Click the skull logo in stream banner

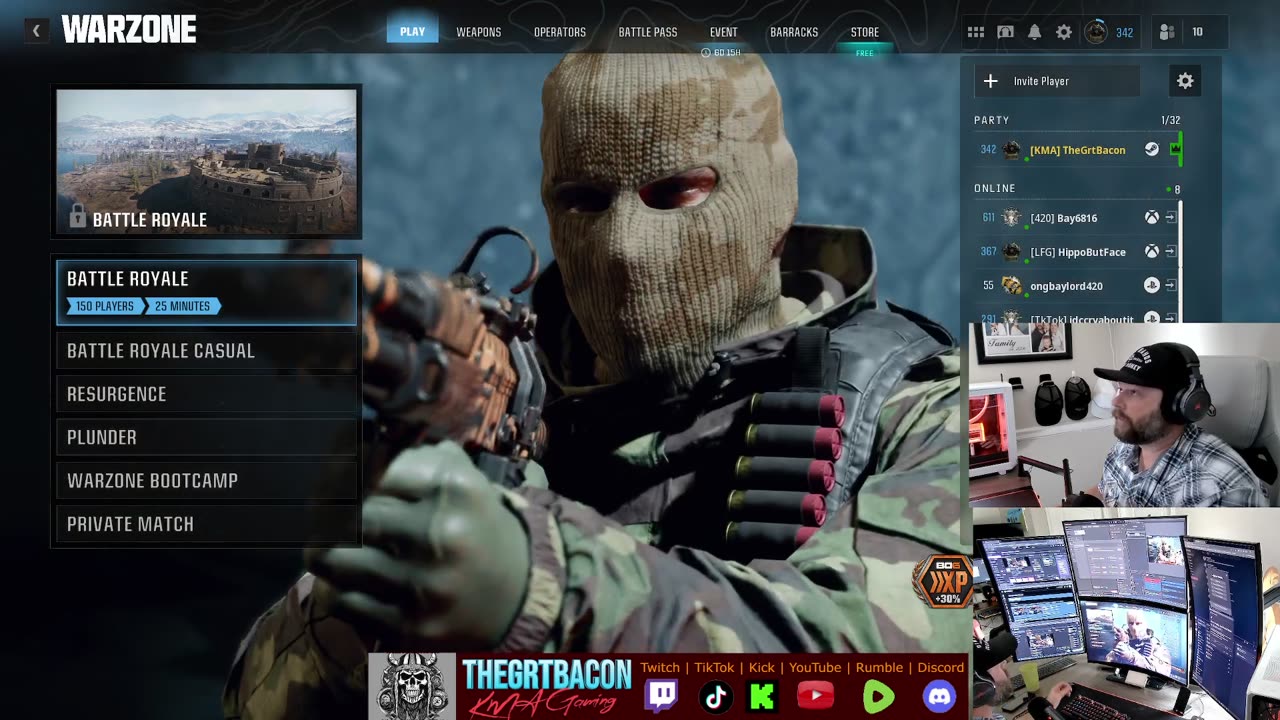(412, 686)
